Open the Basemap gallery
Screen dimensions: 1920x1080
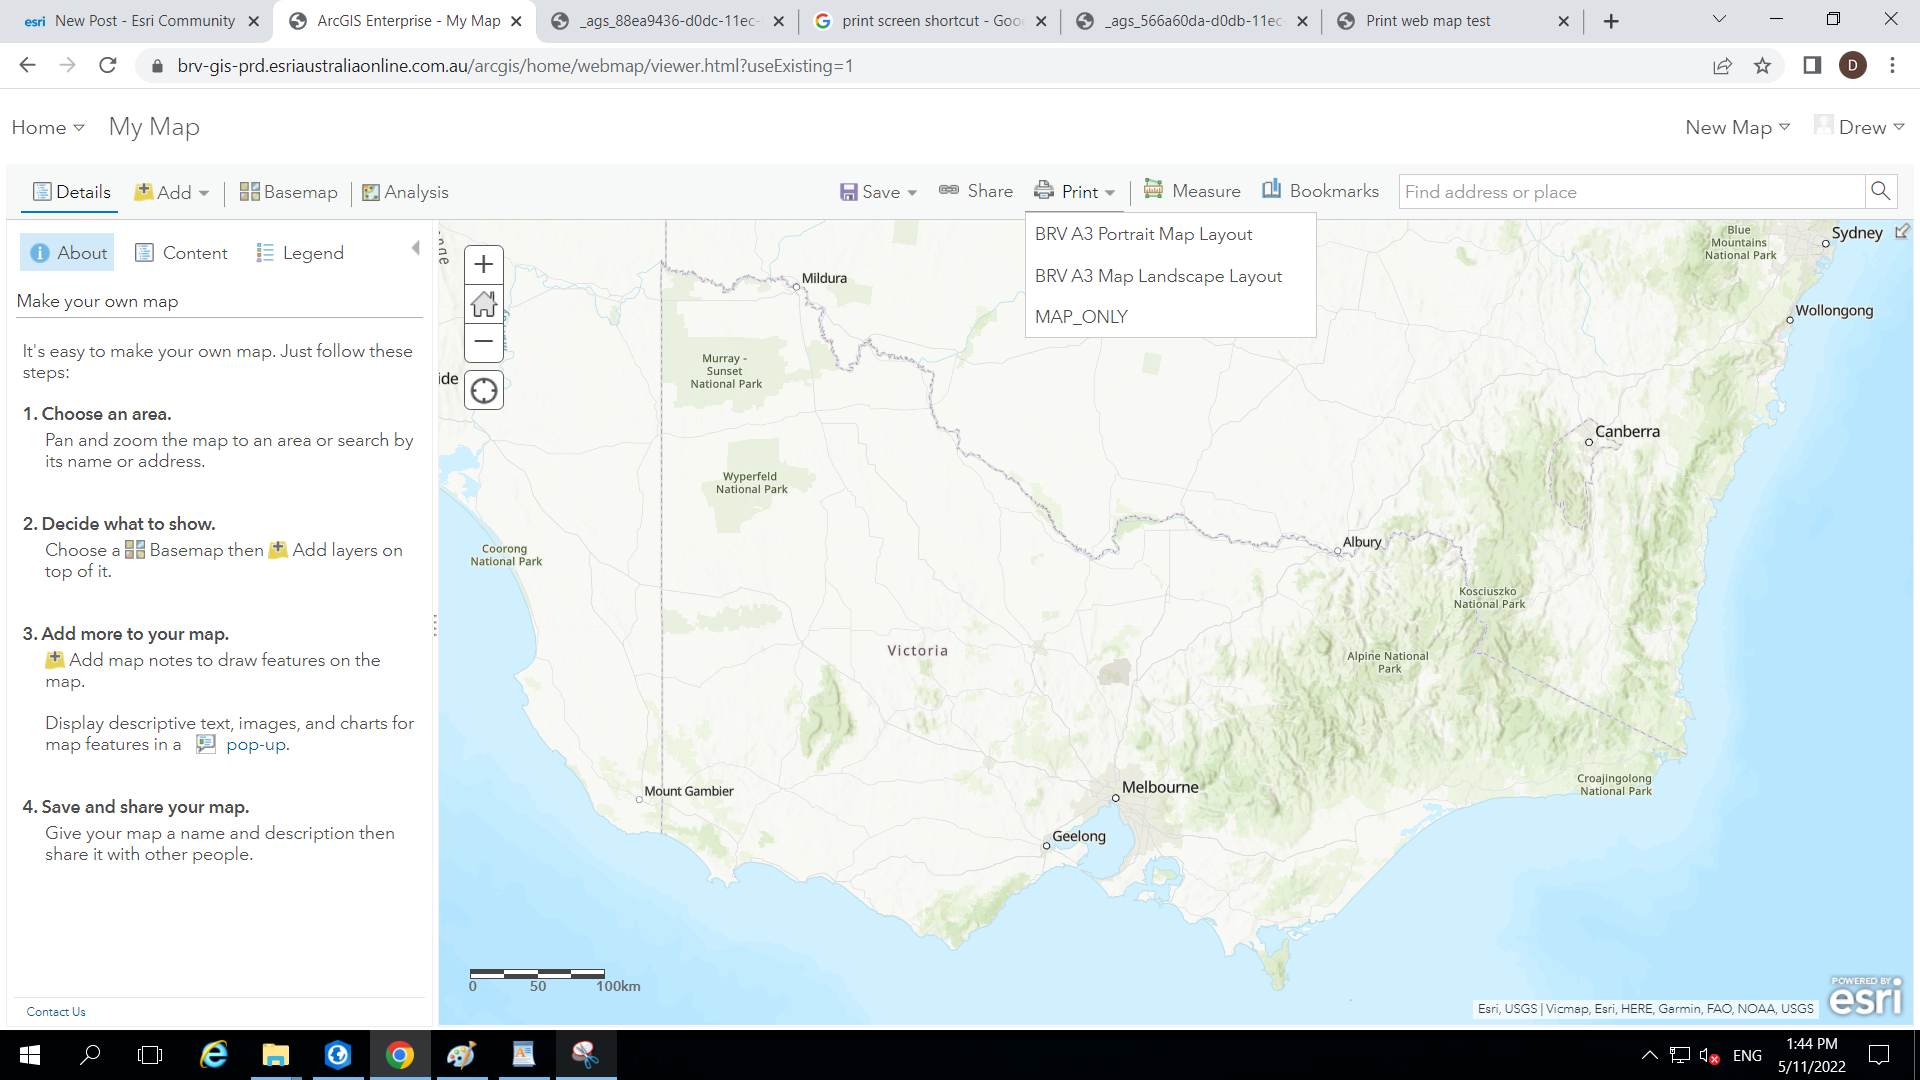tap(289, 192)
